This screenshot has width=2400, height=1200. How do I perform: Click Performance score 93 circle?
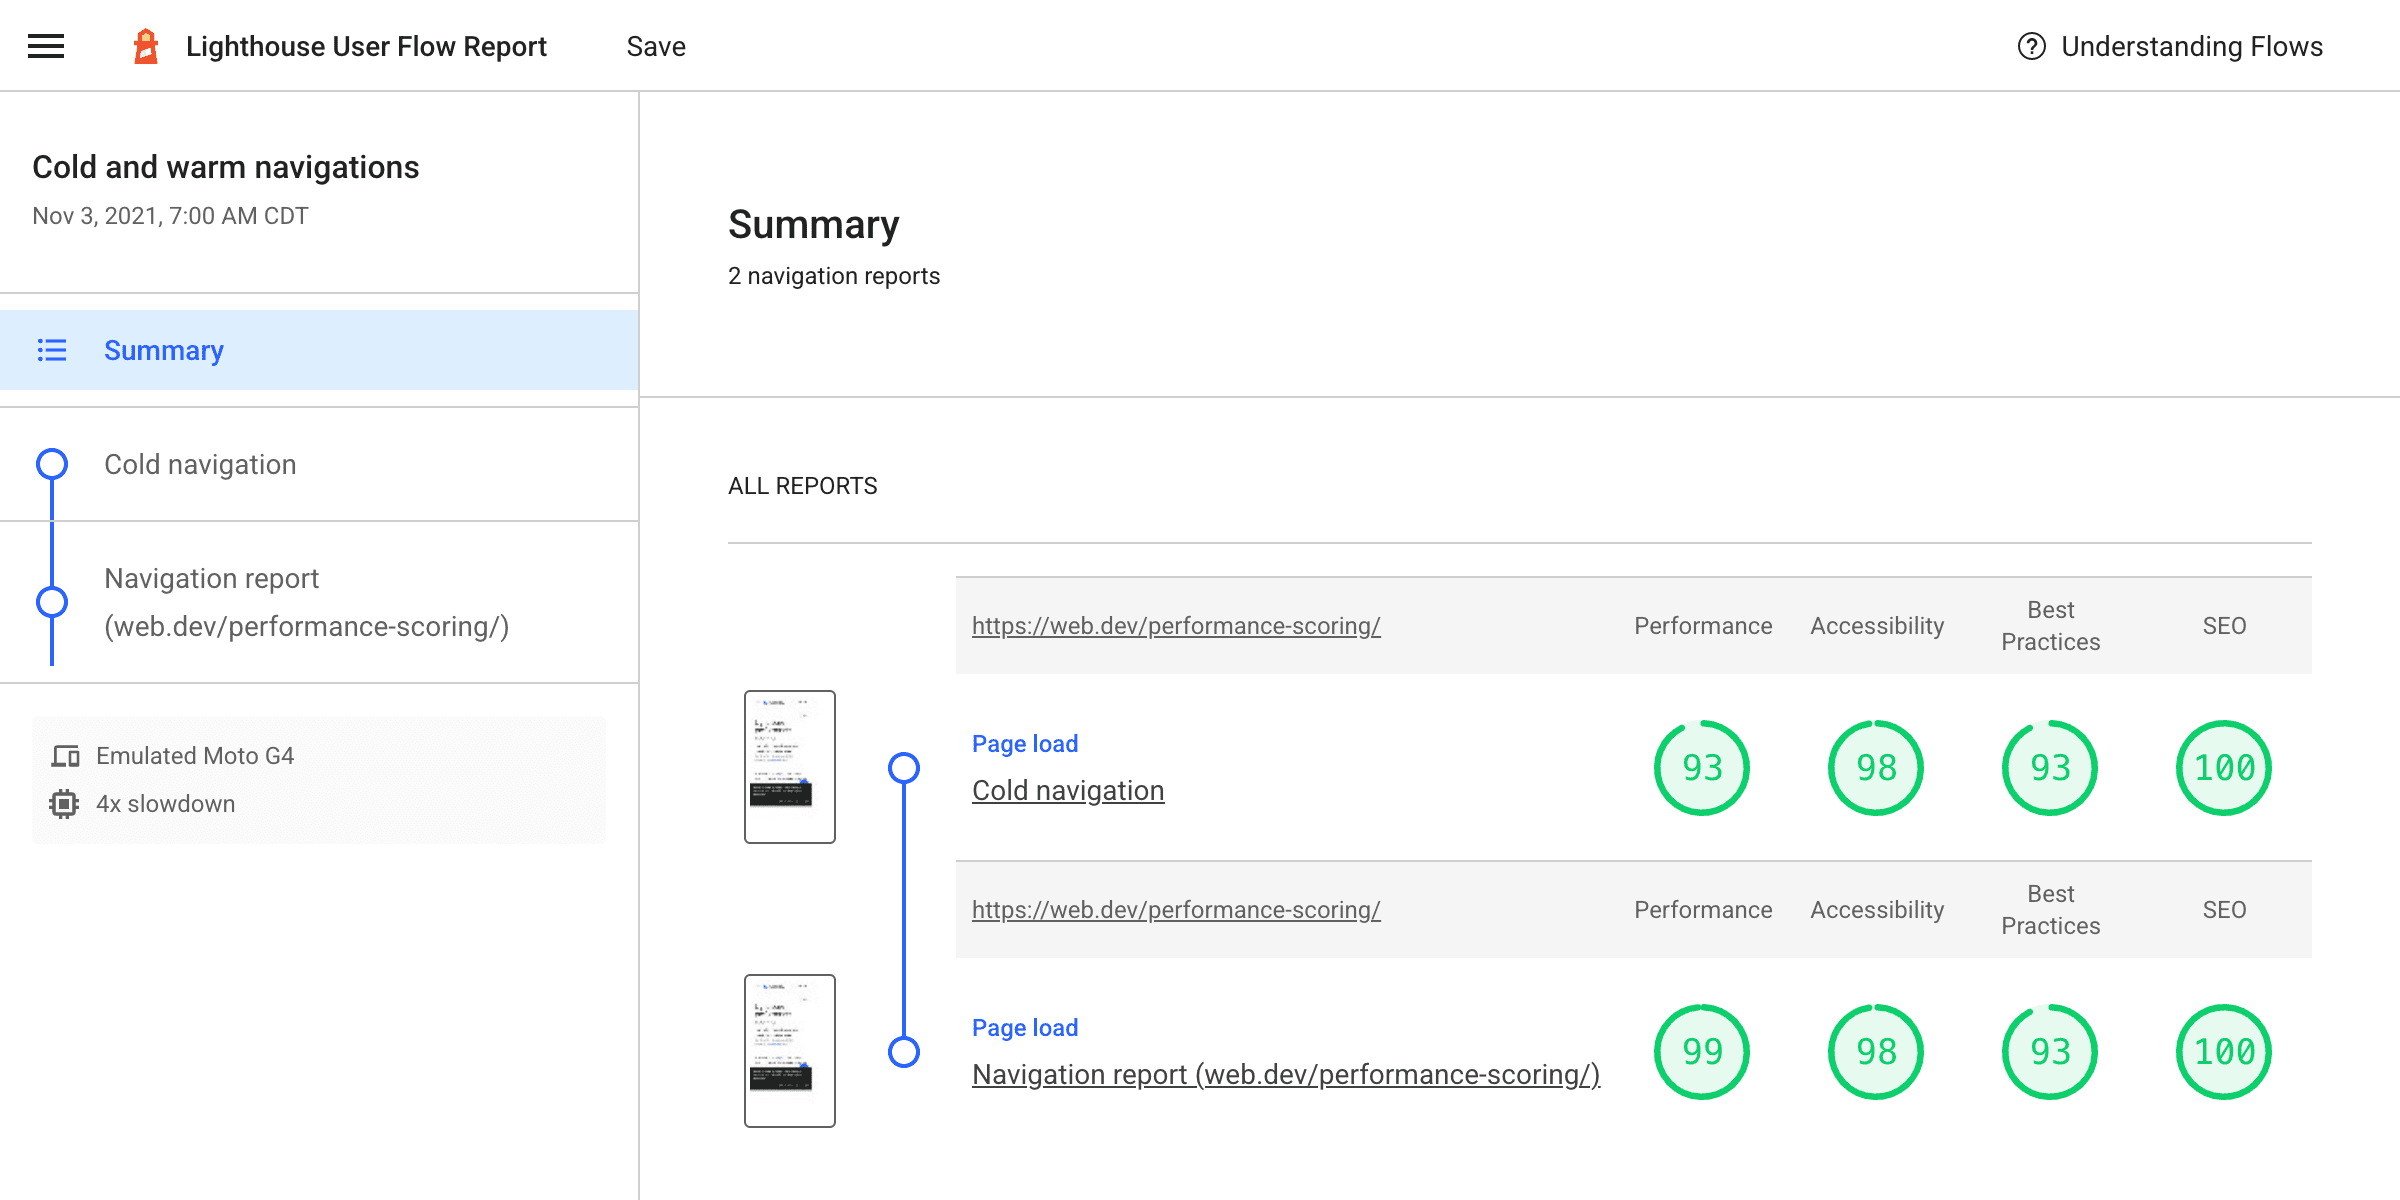[x=1702, y=767]
